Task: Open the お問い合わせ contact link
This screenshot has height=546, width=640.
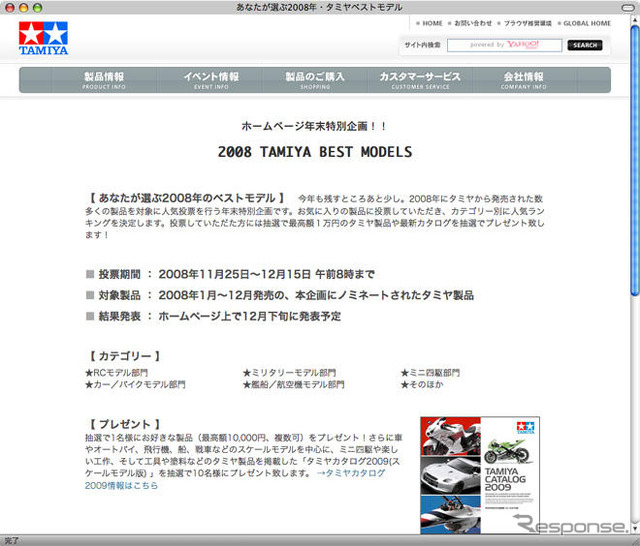Action: pos(473,23)
